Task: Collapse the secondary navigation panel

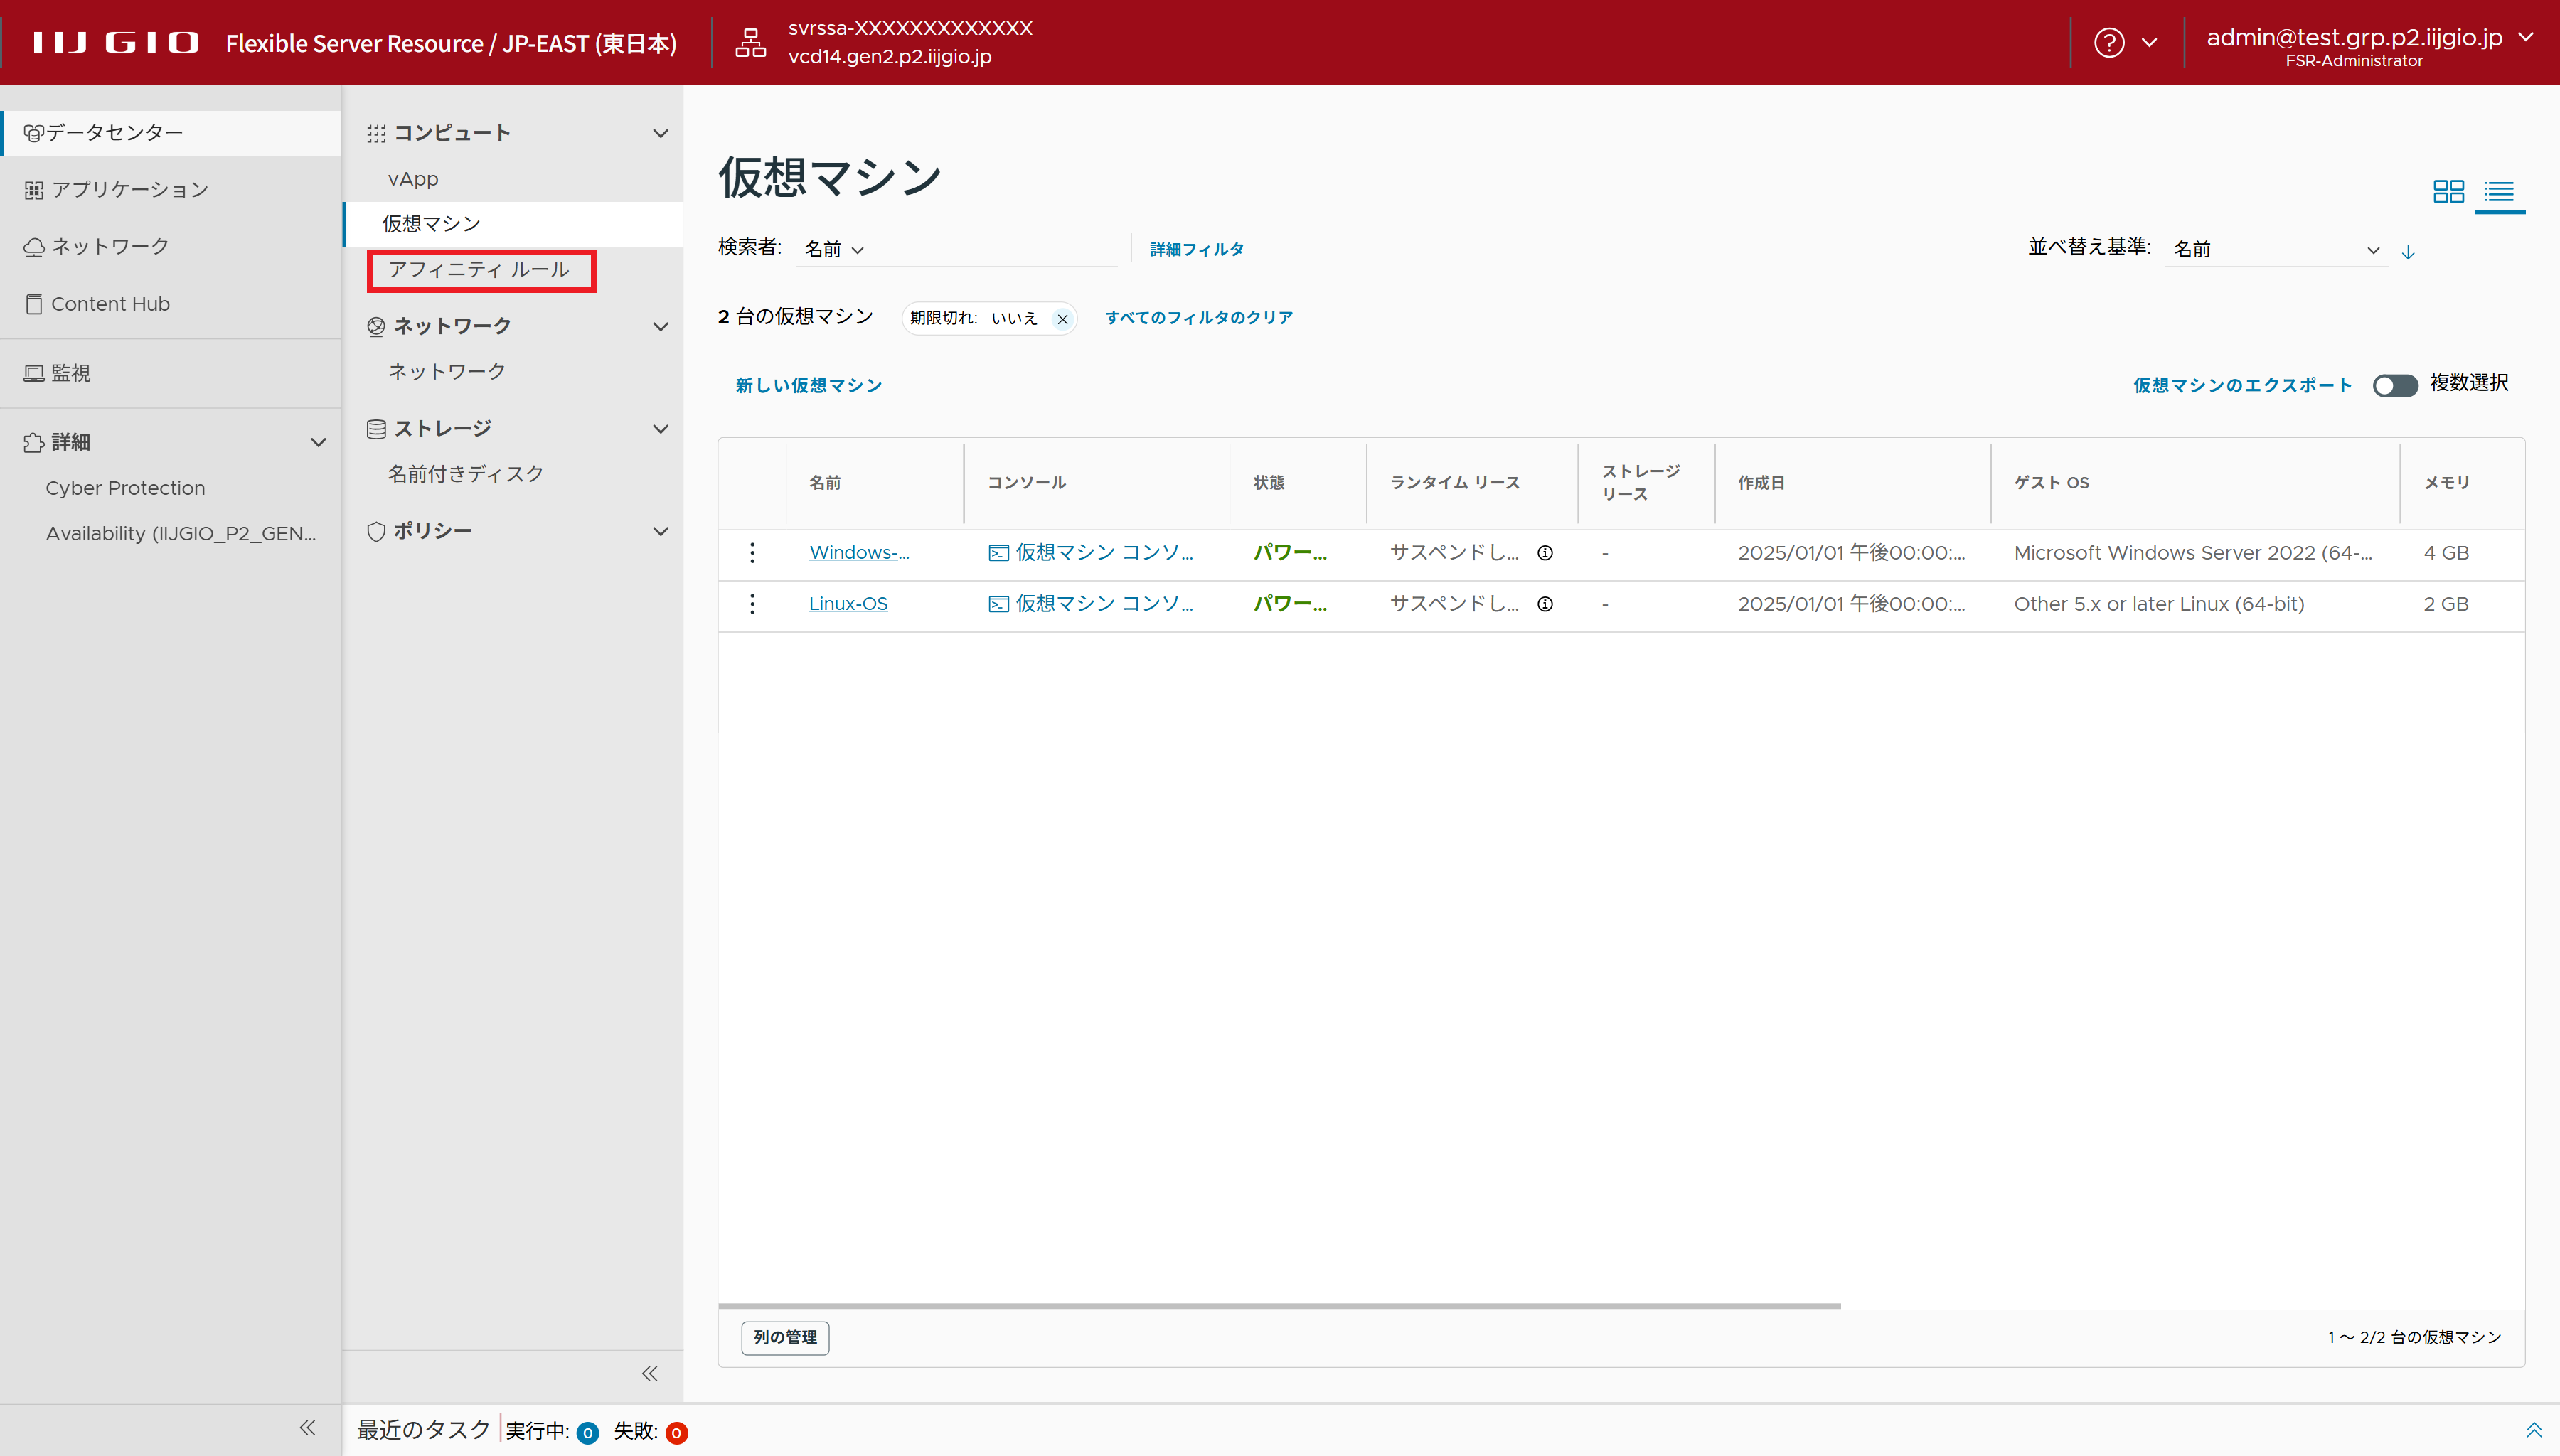Action: [x=649, y=1373]
